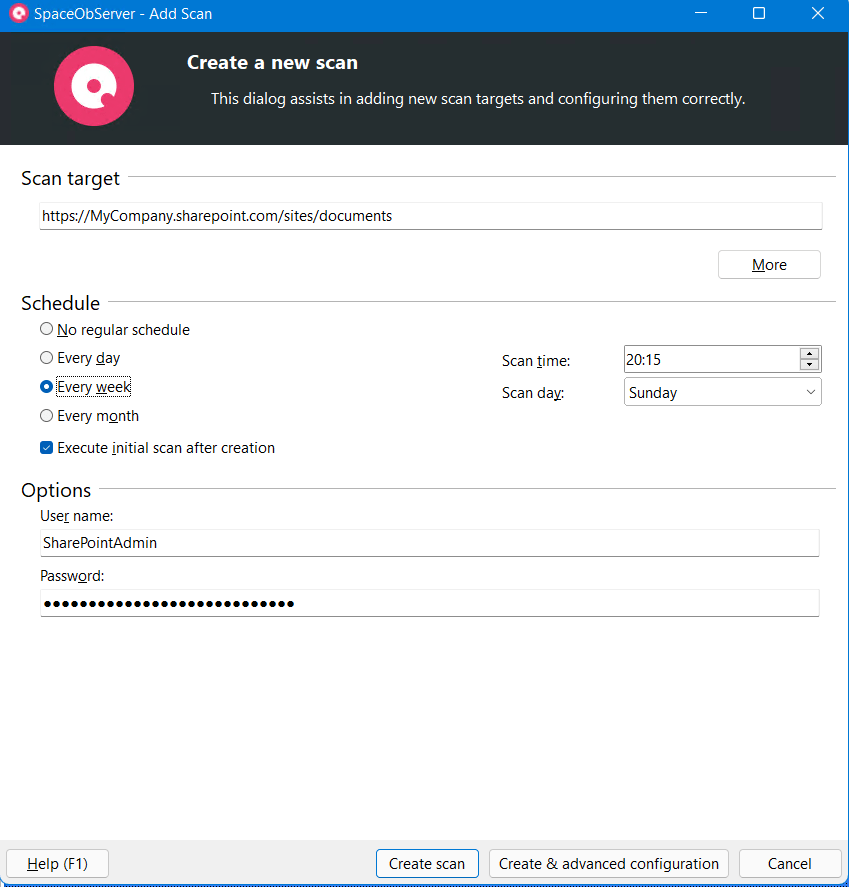Click the 'Schedule' section heading
Screen dimensions: 849x887
pos(61,303)
